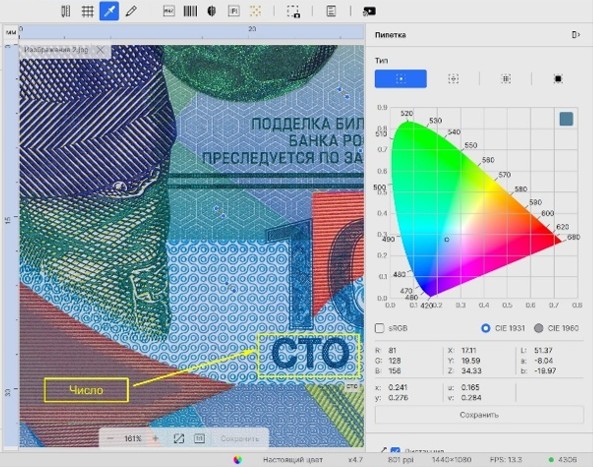This screenshot has height=467, width=593.
Task: Click the мм units button at ruler corner
Action: [11, 32]
